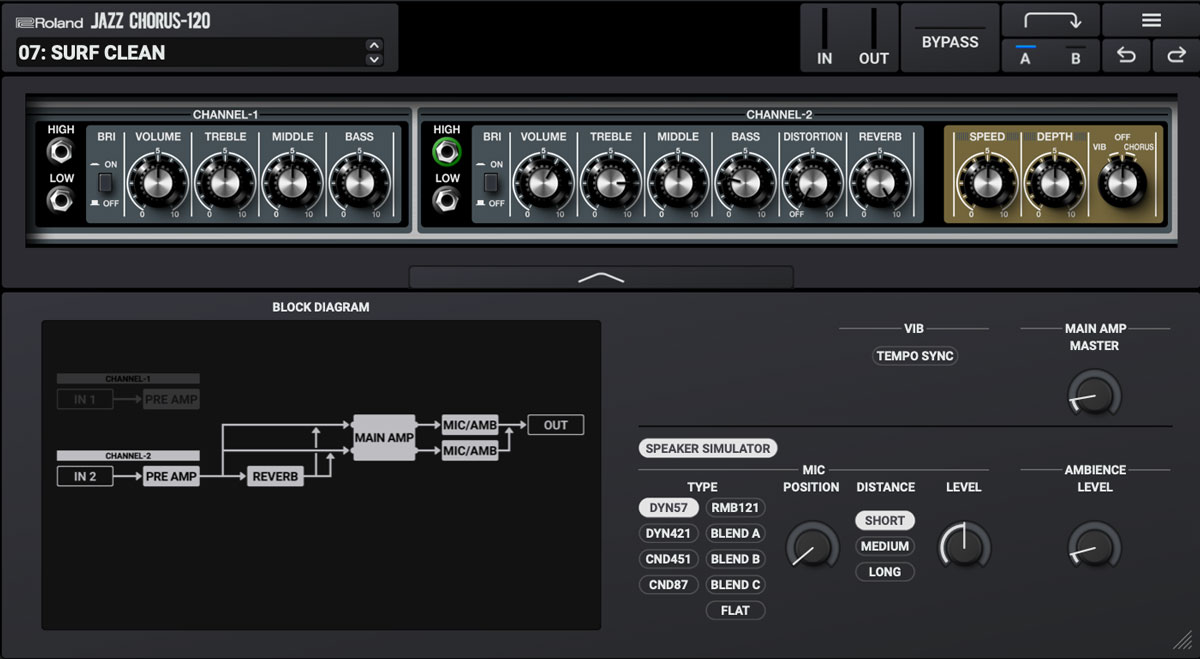Click the MIC LEVEL knob
The width and height of the screenshot is (1200, 659).
point(964,546)
